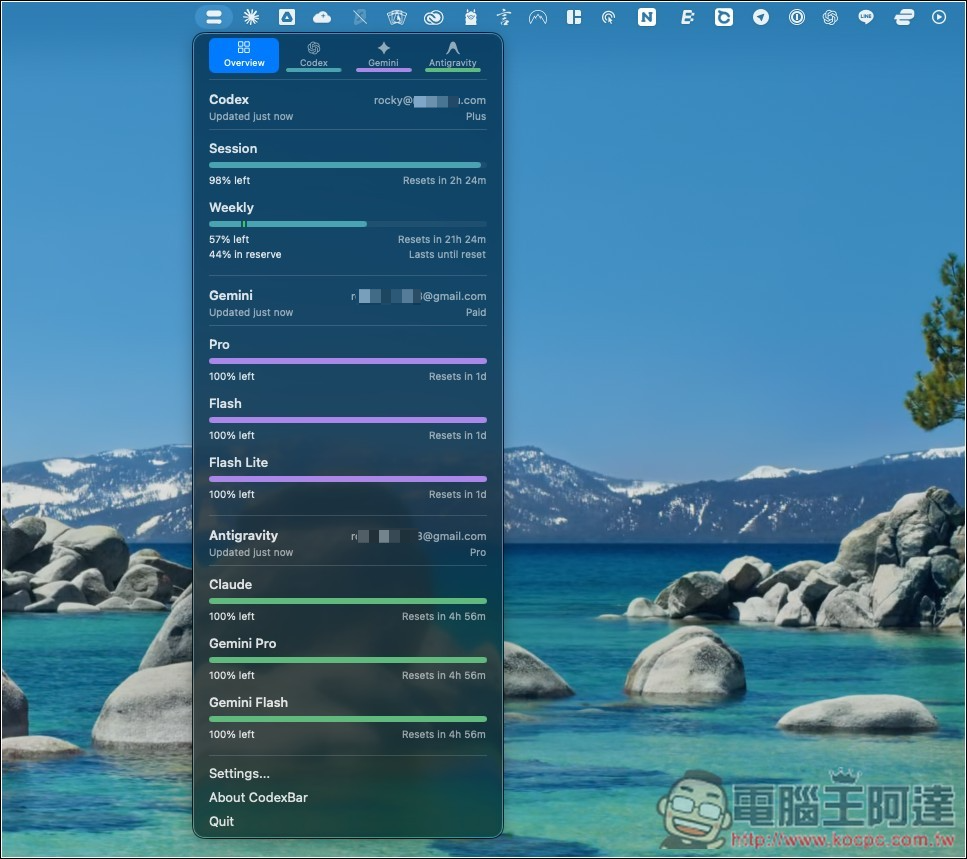
Task: Switch to the Gemini tab
Action: pyautogui.click(x=383, y=55)
